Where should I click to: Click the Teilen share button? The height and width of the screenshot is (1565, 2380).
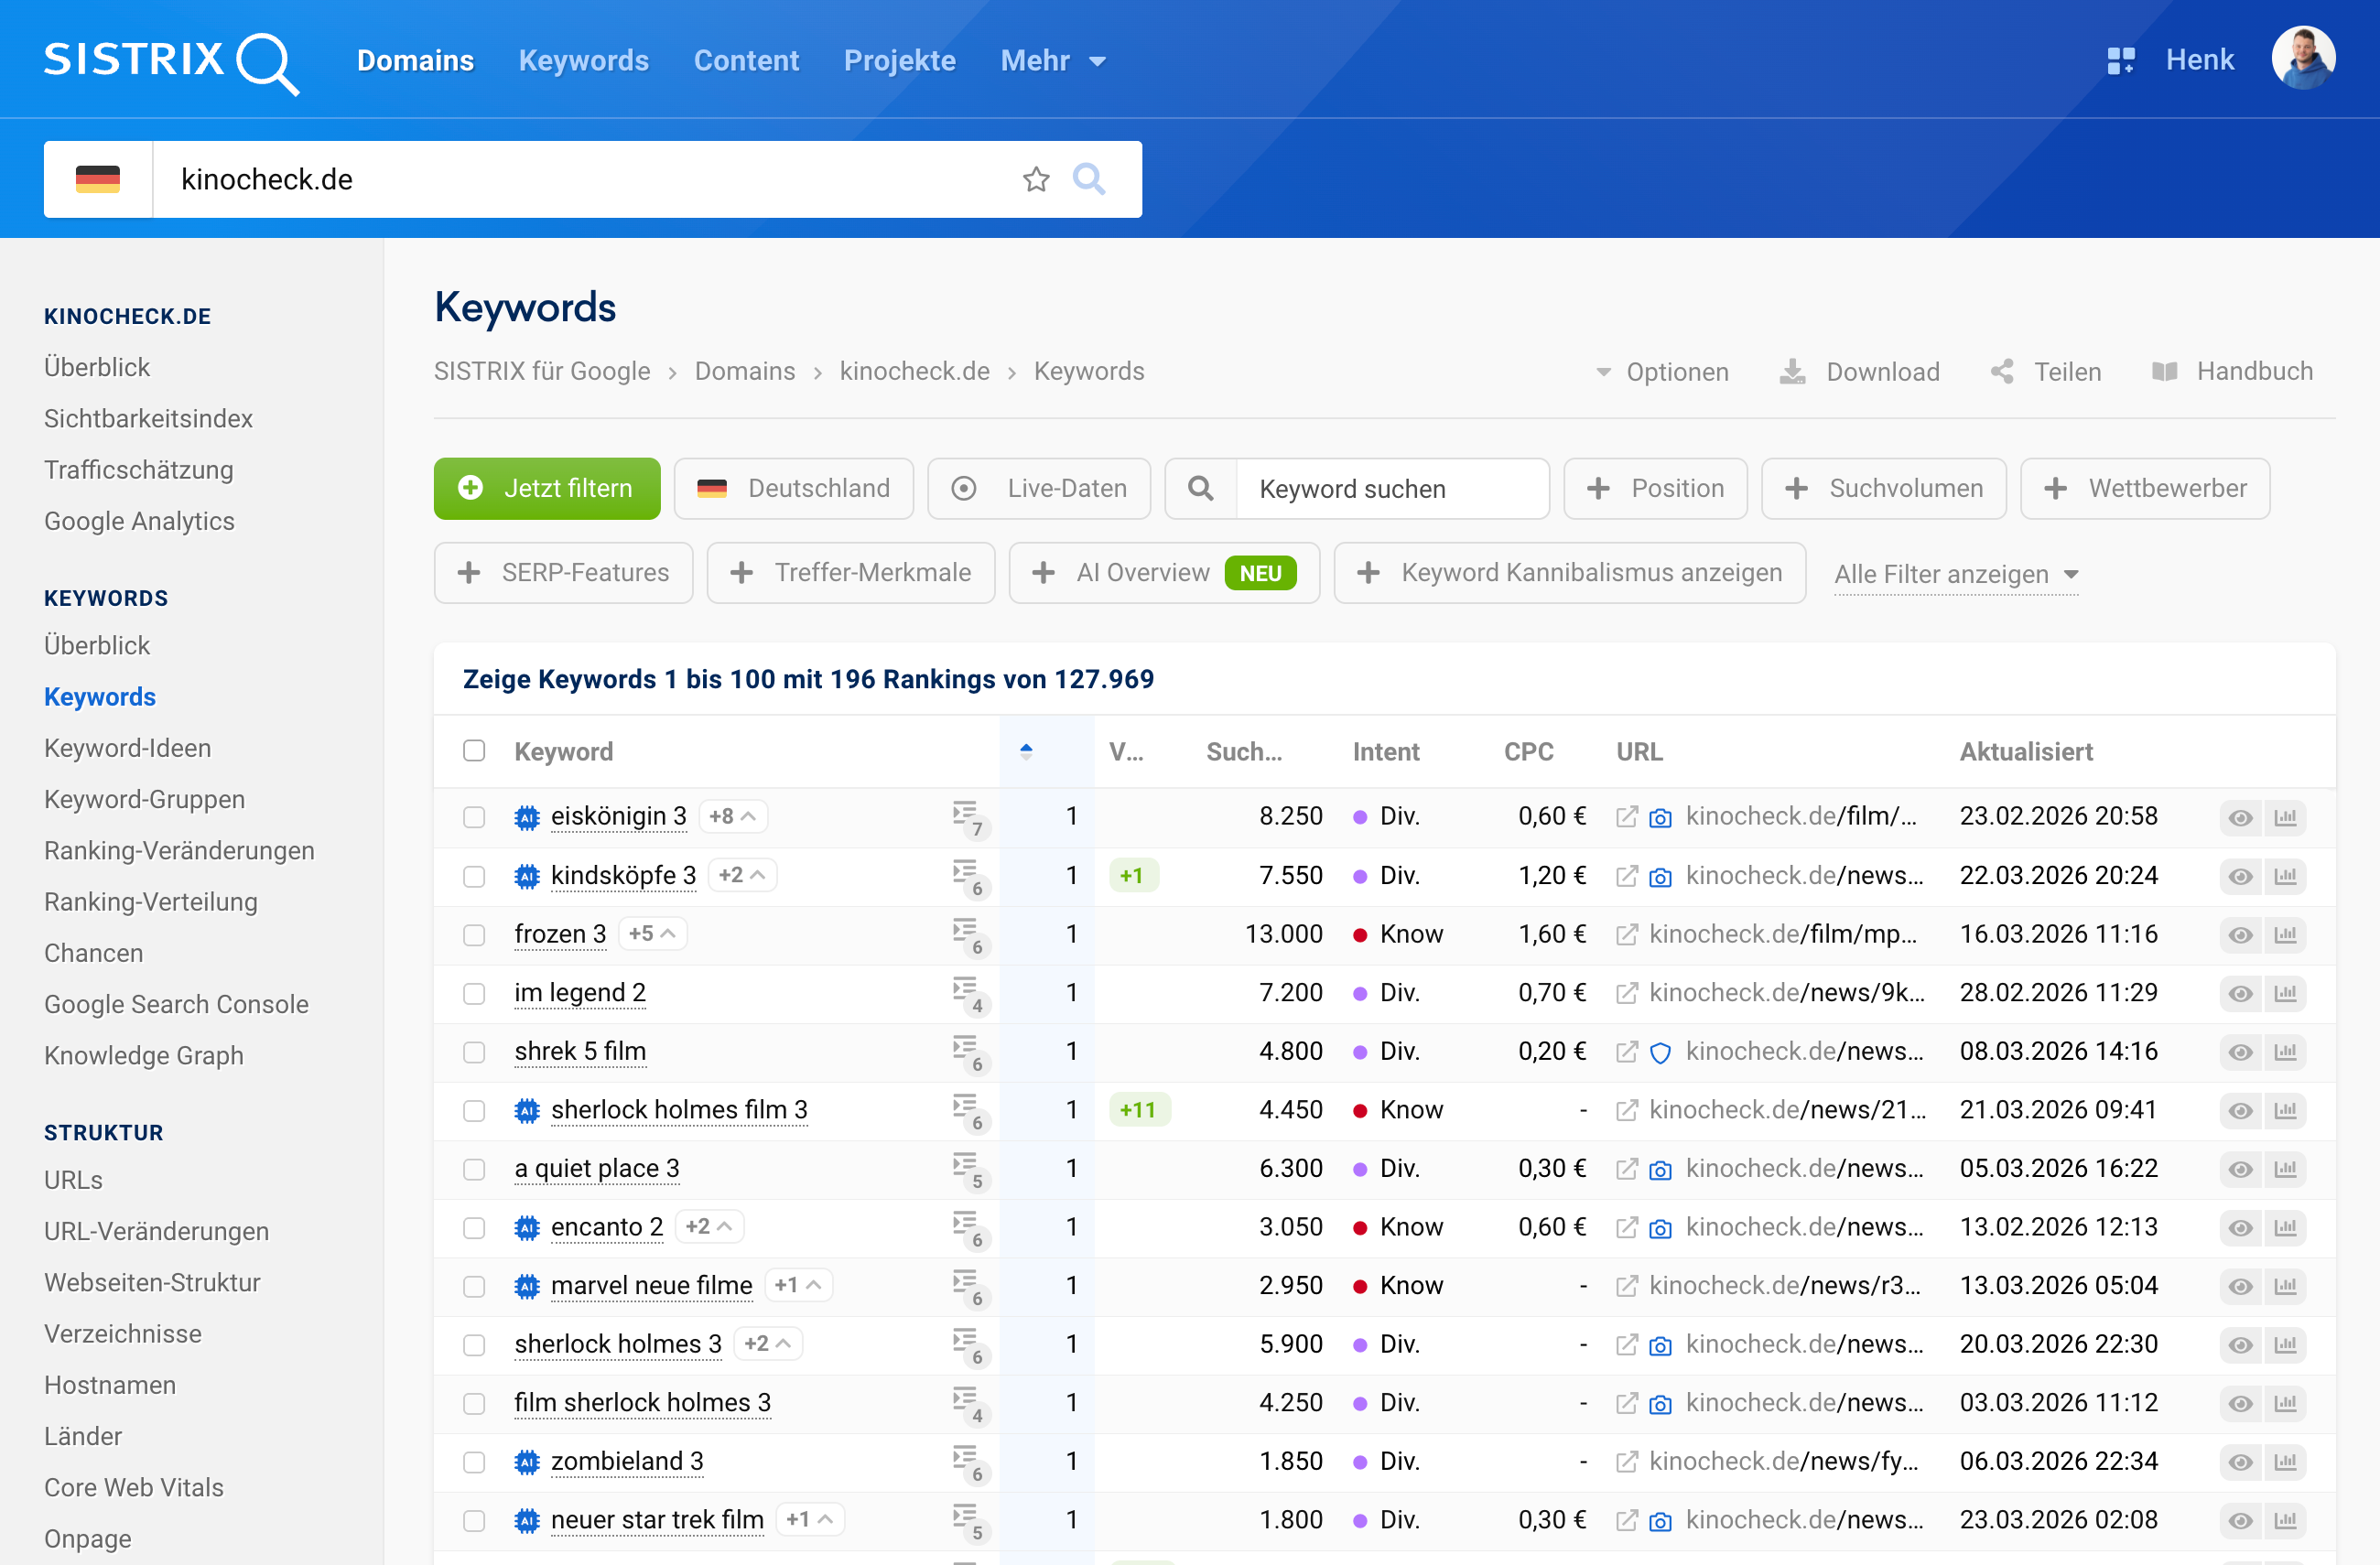tap(2046, 372)
